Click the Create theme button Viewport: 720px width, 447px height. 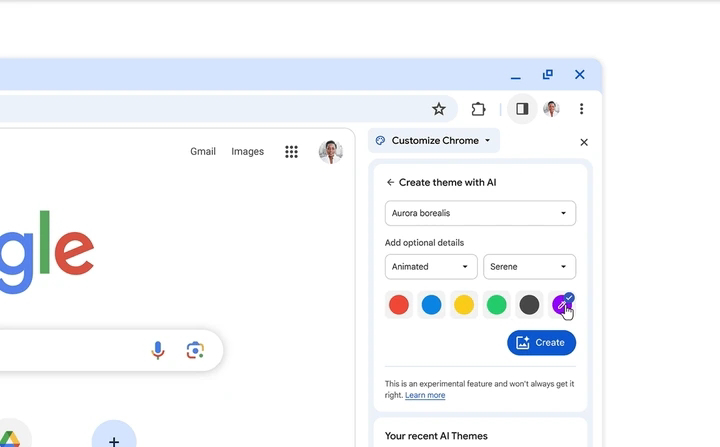541,343
